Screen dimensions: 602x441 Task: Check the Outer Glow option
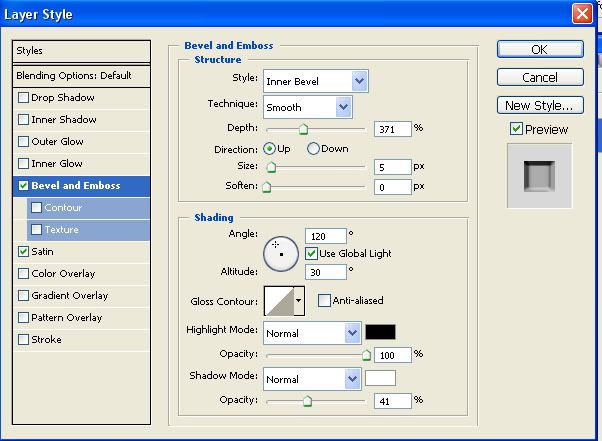point(23,141)
